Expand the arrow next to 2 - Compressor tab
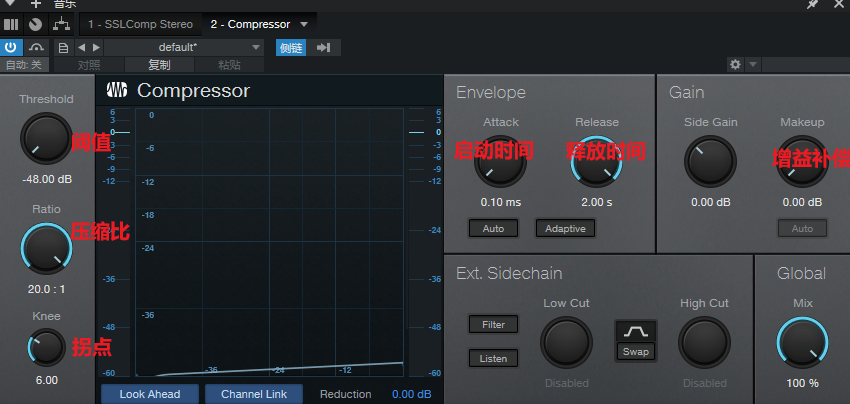Image resolution: width=850 pixels, height=404 pixels. pyautogui.click(x=304, y=24)
